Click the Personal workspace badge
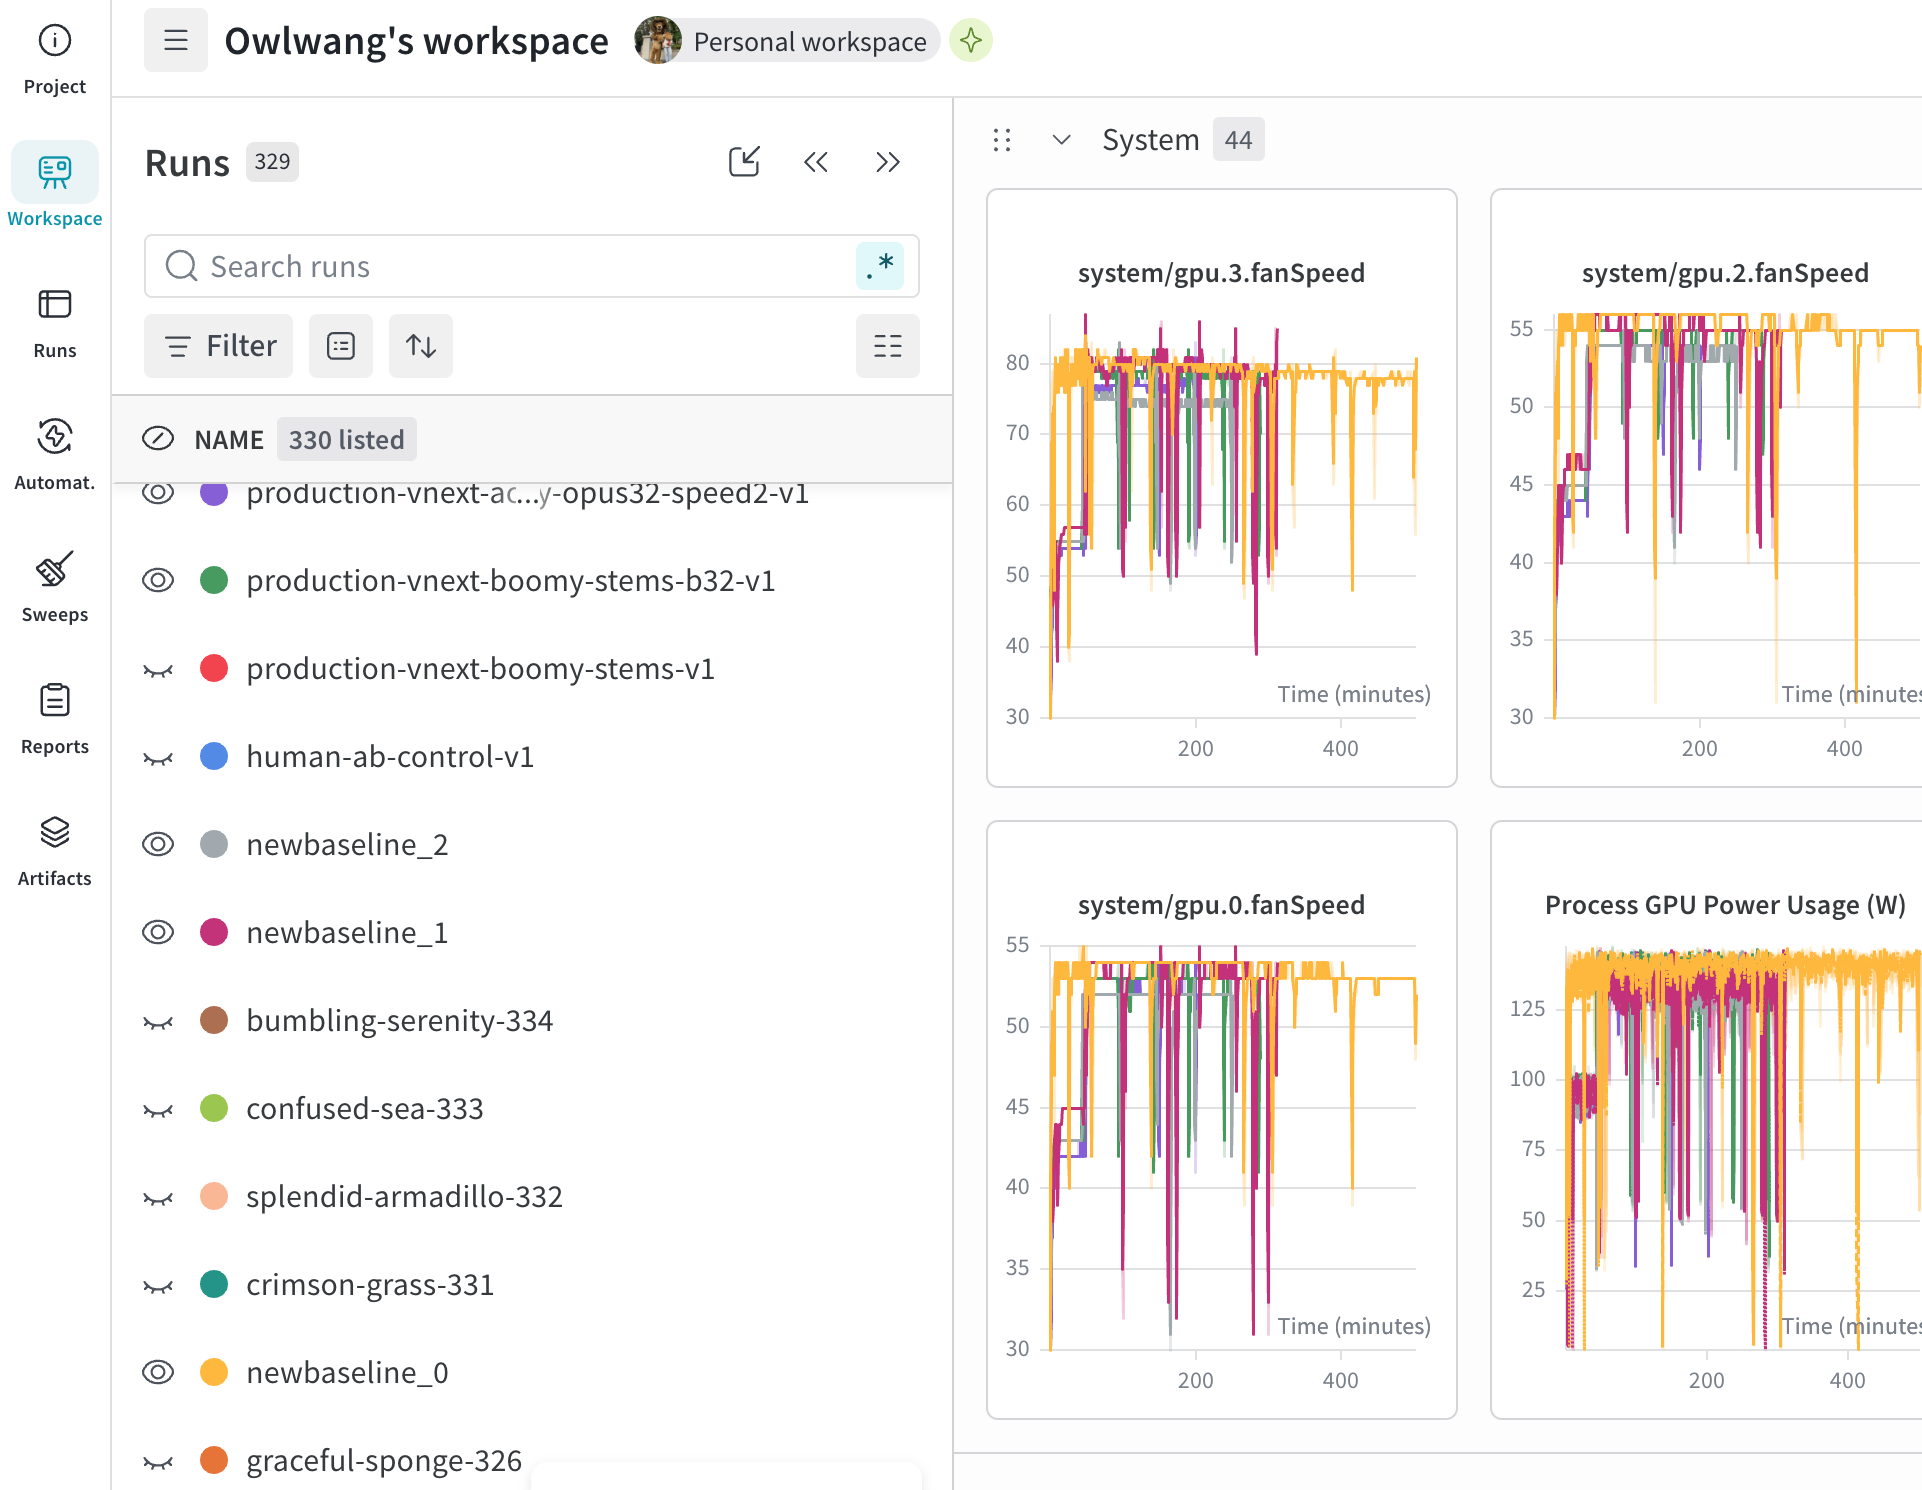Viewport: 1922px width, 1490px height. 787,41
